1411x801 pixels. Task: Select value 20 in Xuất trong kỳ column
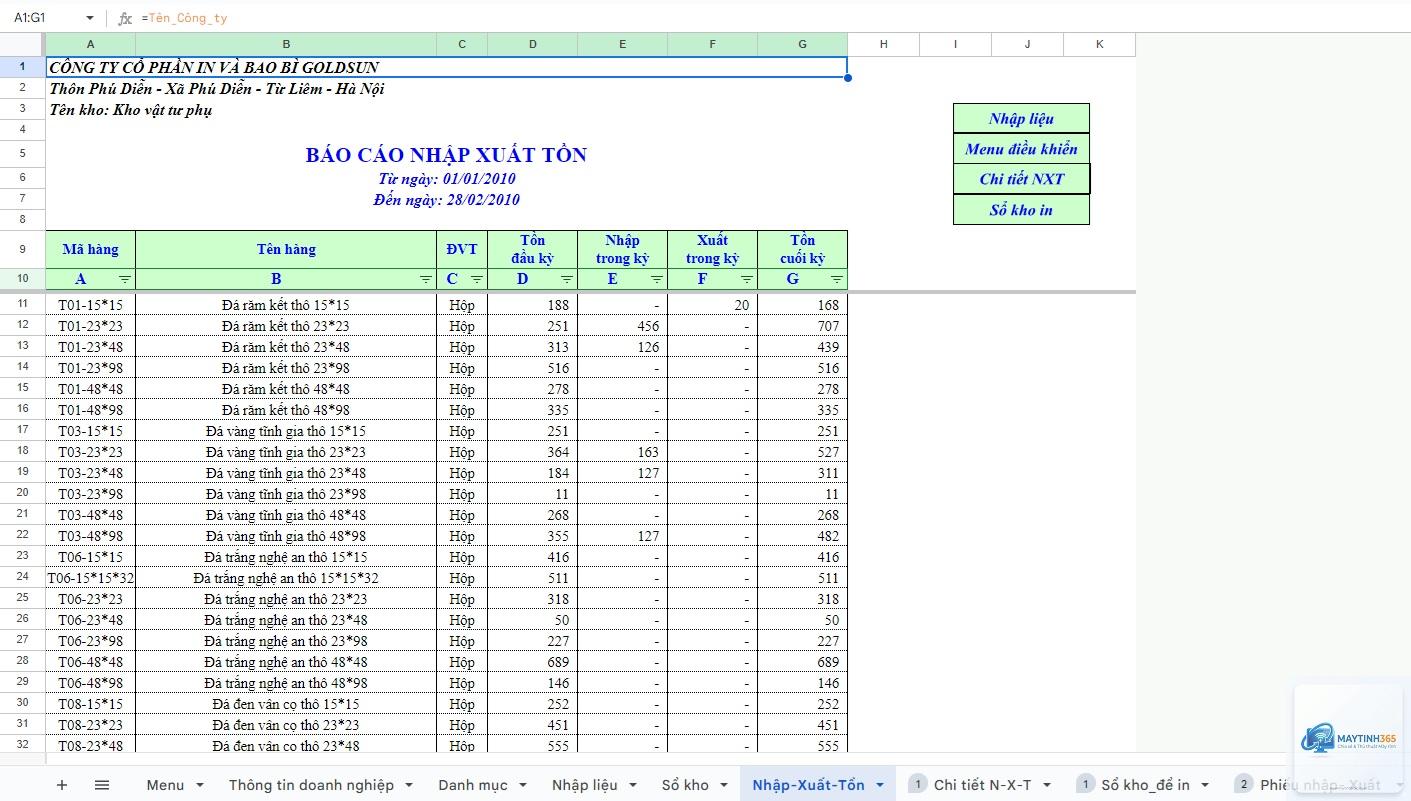pyautogui.click(x=713, y=304)
